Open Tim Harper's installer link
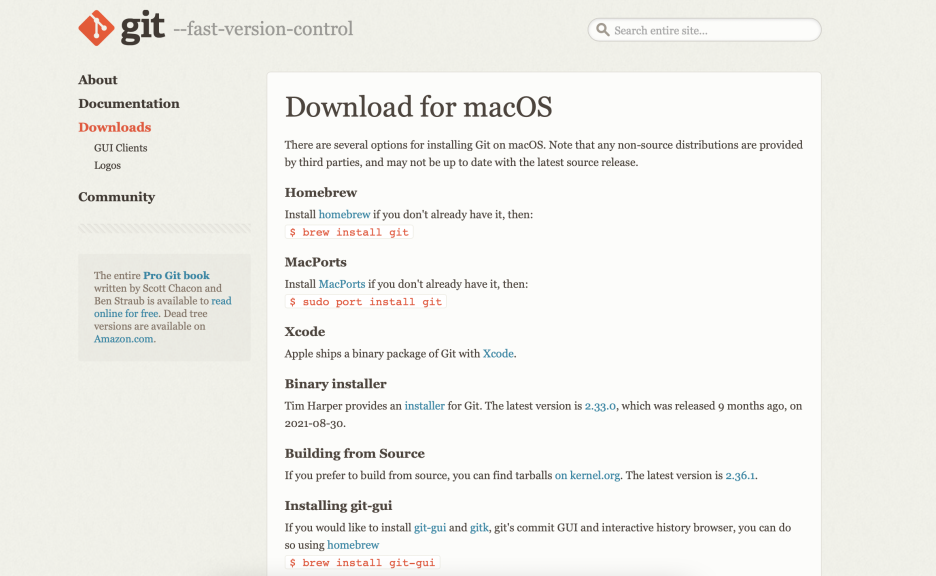The width and height of the screenshot is (936, 576). 424,406
